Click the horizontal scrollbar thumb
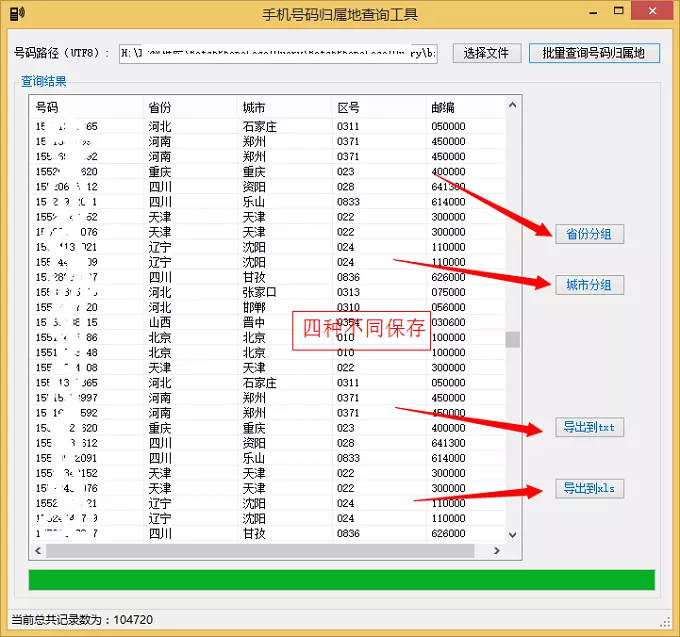 coord(260,550)
